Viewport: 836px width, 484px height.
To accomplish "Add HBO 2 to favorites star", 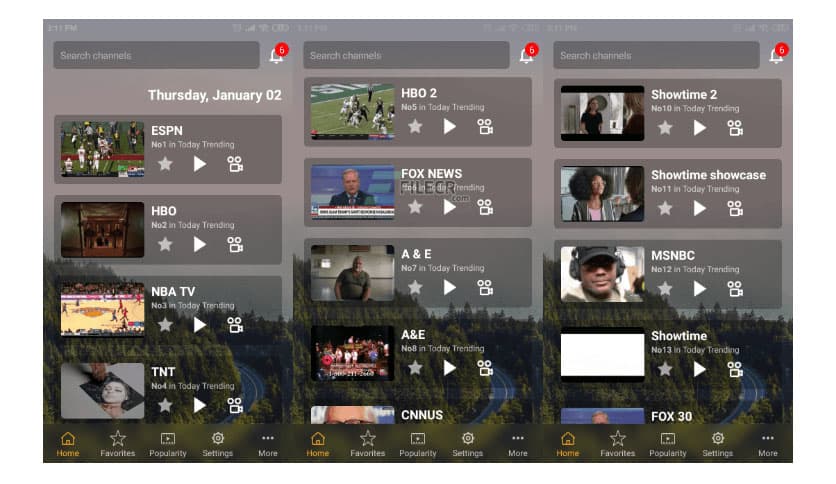I will click(415, 126).
